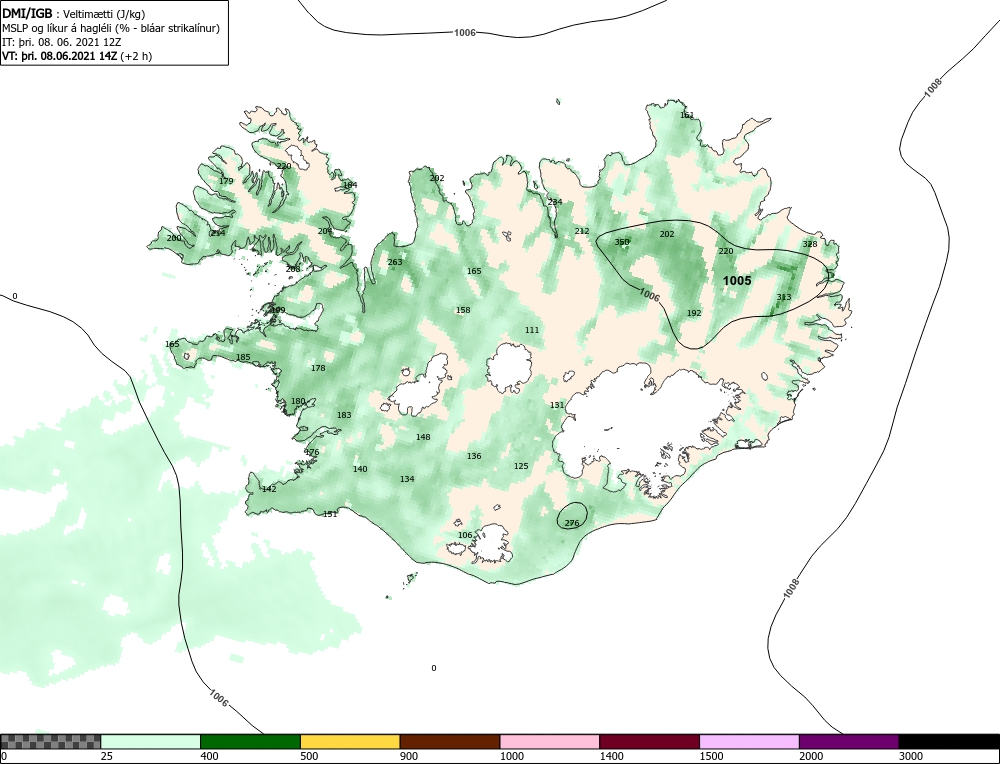The width and height of the screenshot is (1000, 764).
Task: Click the 125 value in south Iceland
Action: (x=521, y=466)
